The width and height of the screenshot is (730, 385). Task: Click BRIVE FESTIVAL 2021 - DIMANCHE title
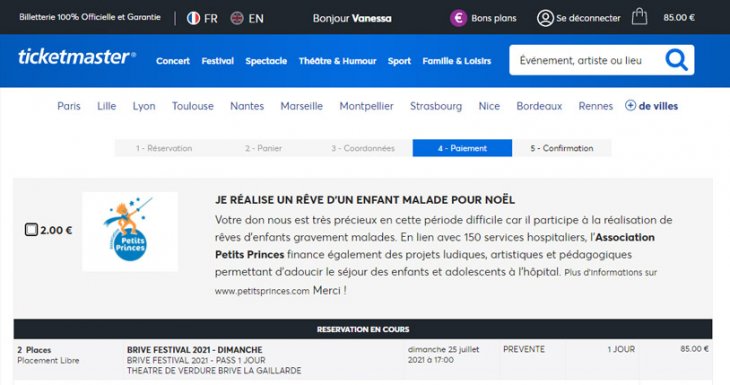tap(195, 350)
